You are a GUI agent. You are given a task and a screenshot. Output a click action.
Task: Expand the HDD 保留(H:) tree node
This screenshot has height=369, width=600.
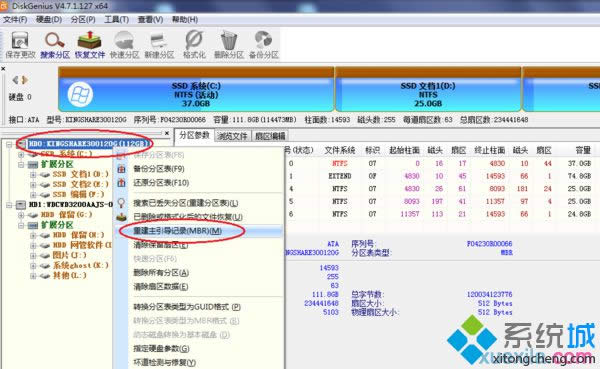click(x=33, y=235)
